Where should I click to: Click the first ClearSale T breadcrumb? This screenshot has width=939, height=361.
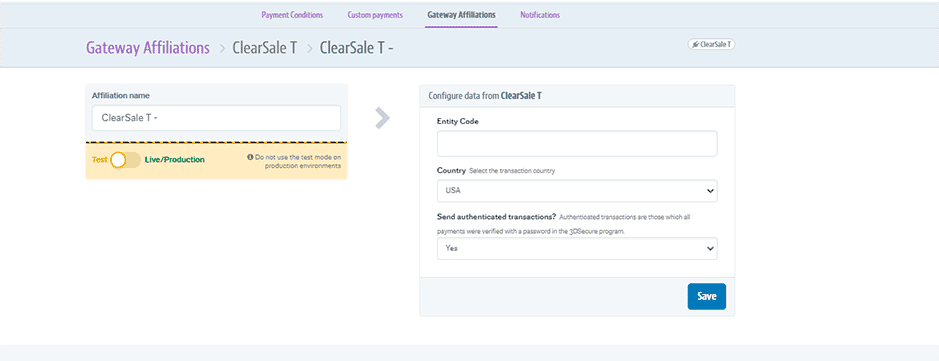[x=265, y=48]
